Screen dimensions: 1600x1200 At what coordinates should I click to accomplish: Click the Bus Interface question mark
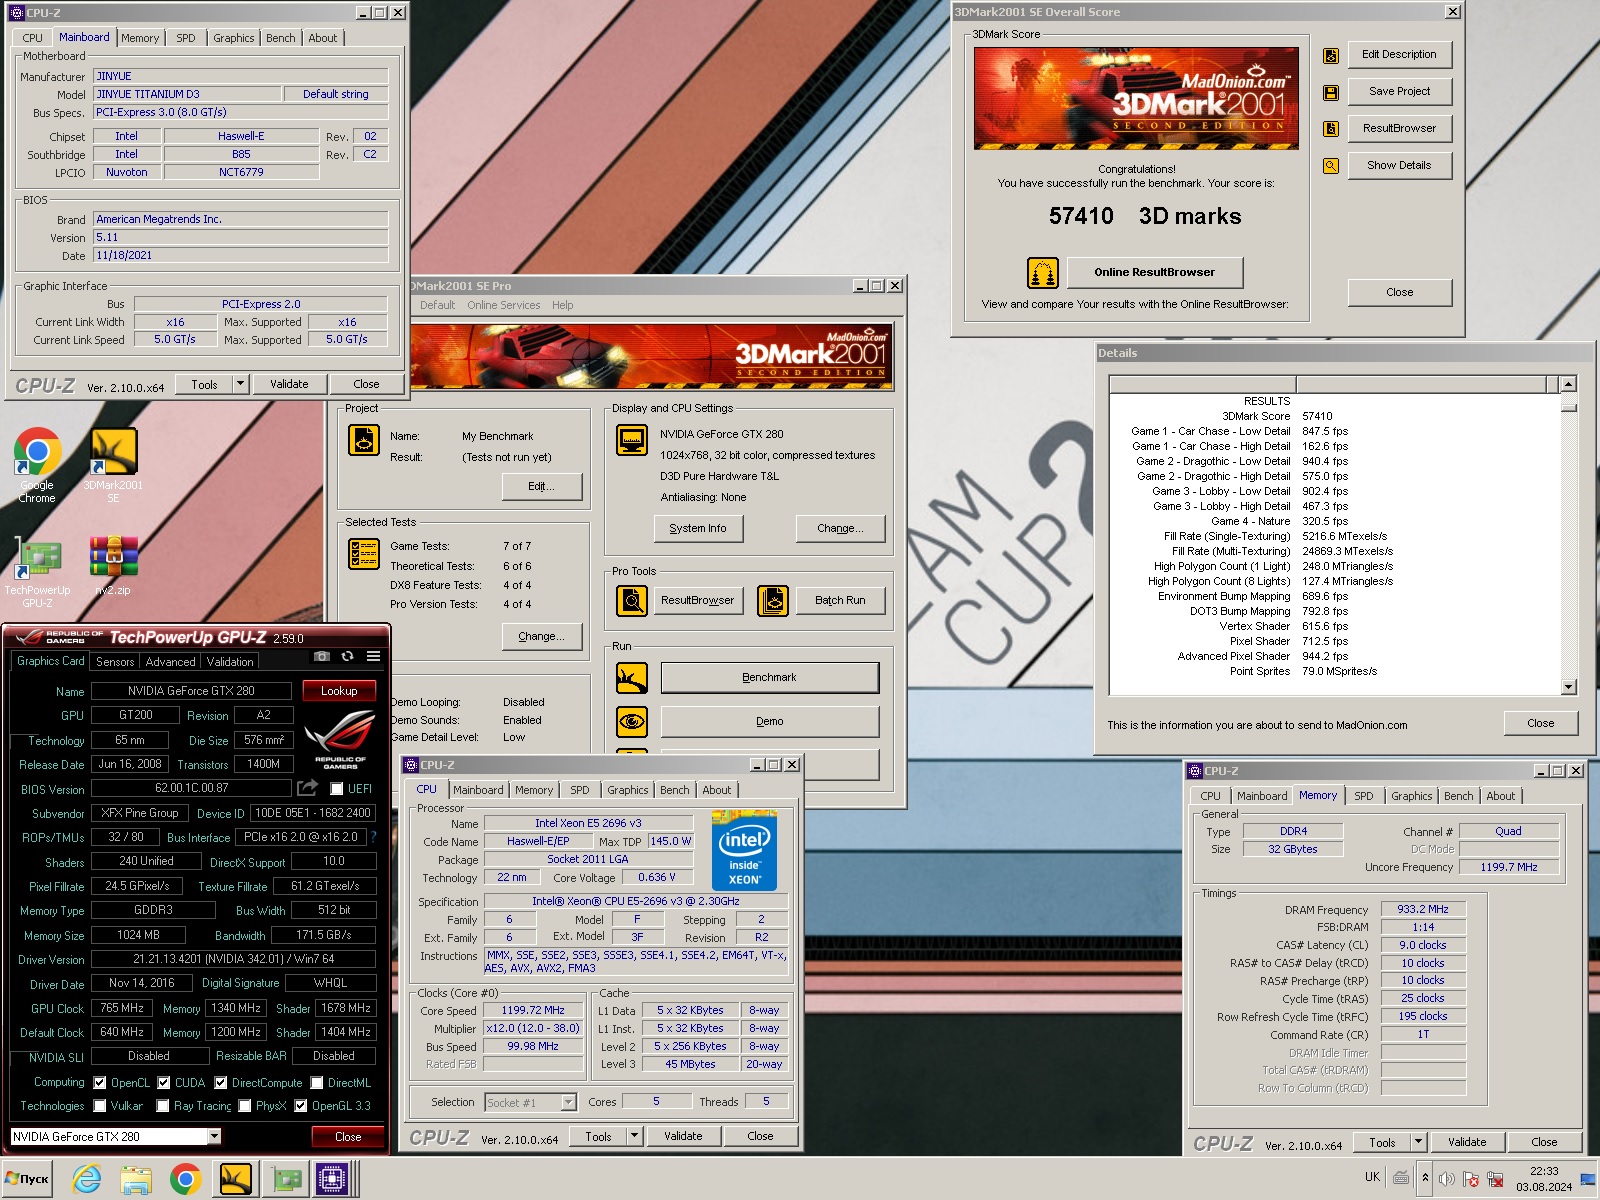coord(374,837)
